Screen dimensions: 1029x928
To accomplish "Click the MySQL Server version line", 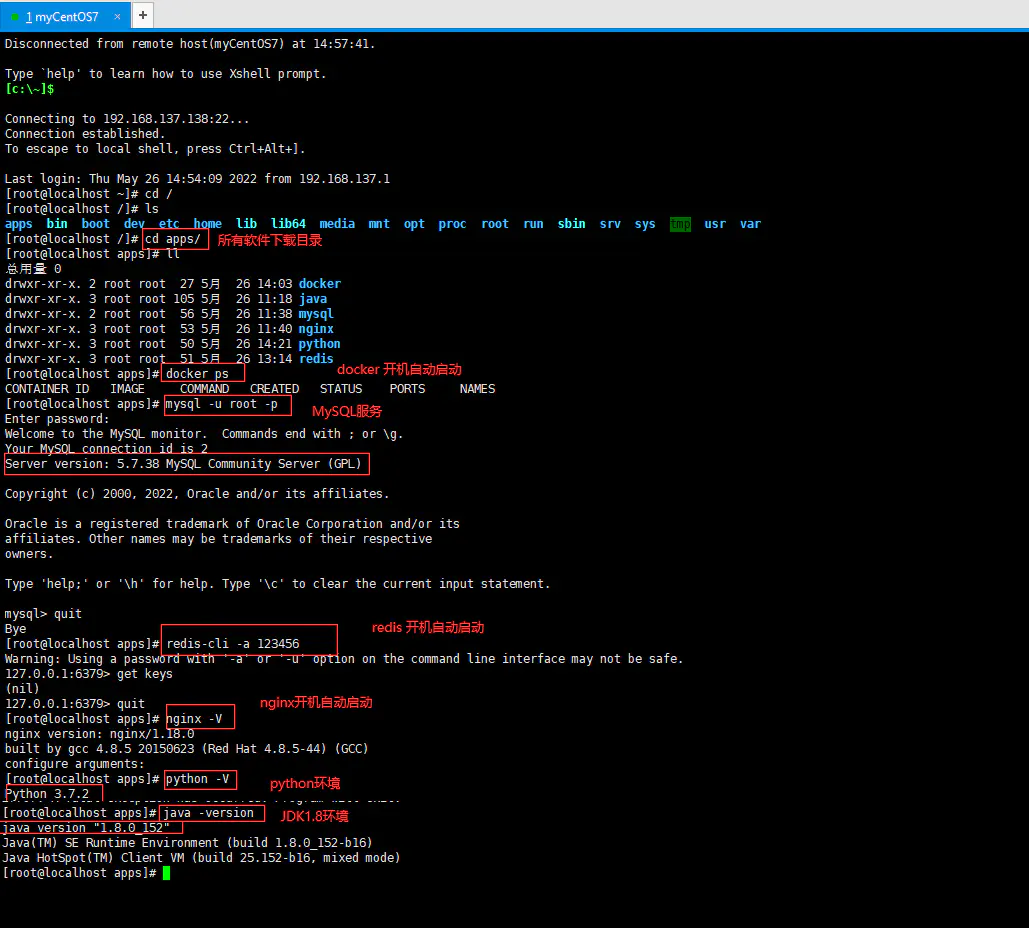I will (x=186, y=464).
